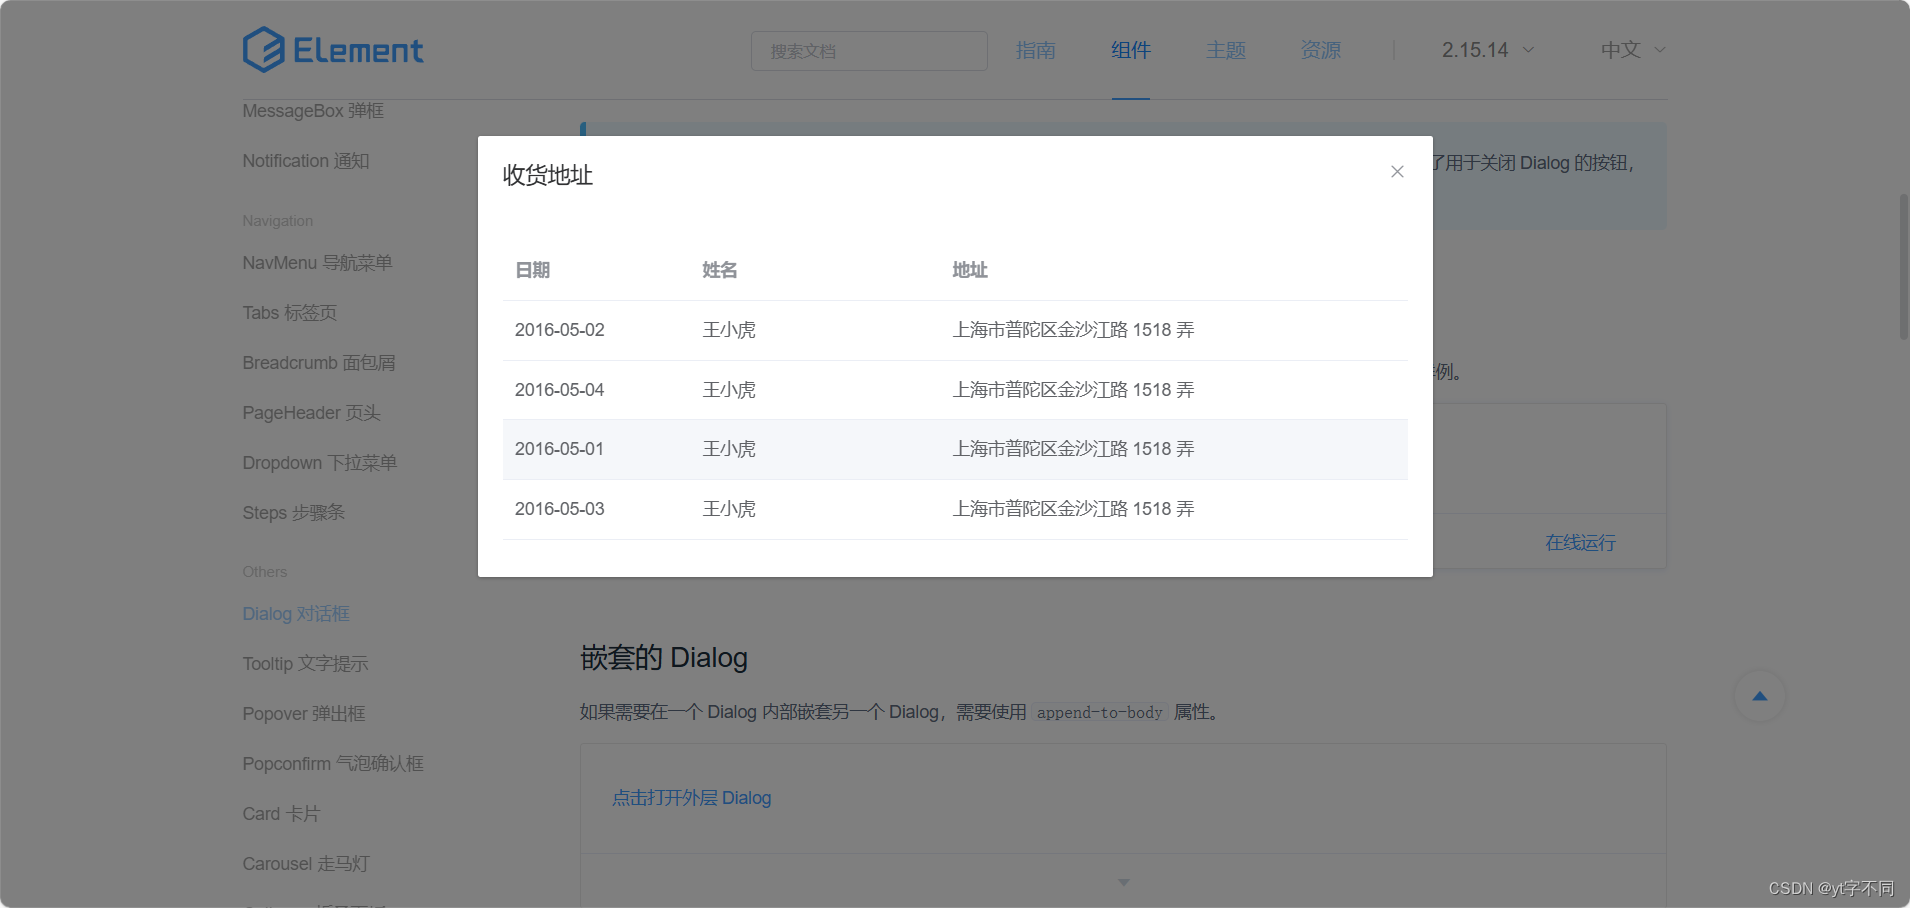Click the append-to-body code text
1910x908 pixels.
[x=1099, y=712]
